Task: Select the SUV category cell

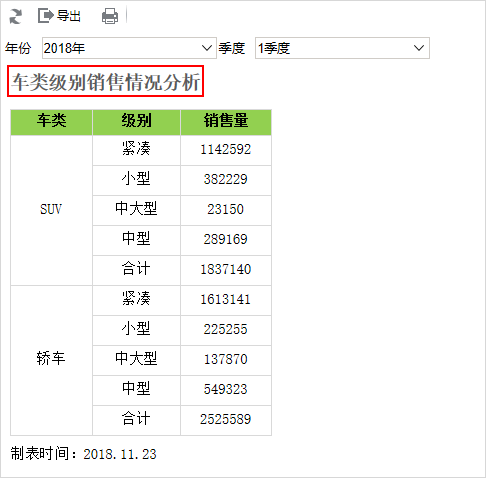Action: [51, 209]
